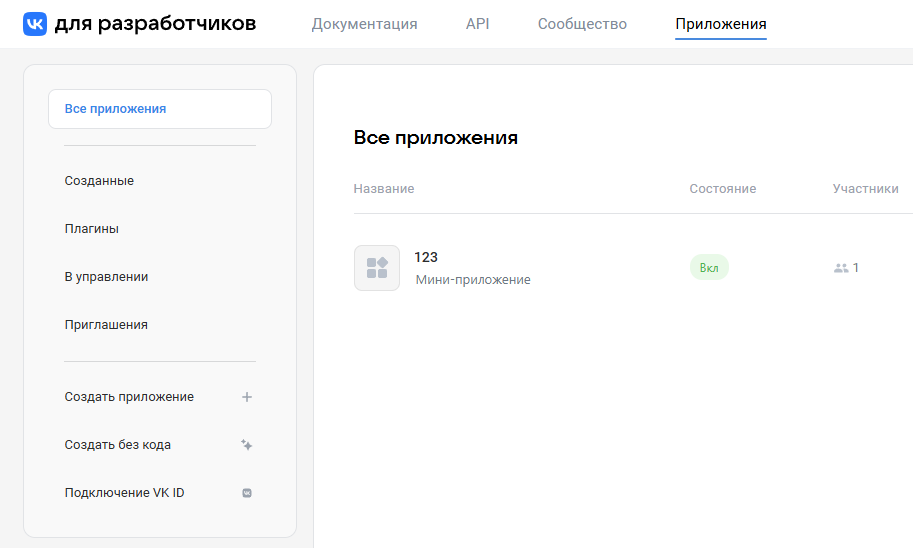913x548 pixels.
Task: Click the Вкл status badge
Action: [709, 268]
